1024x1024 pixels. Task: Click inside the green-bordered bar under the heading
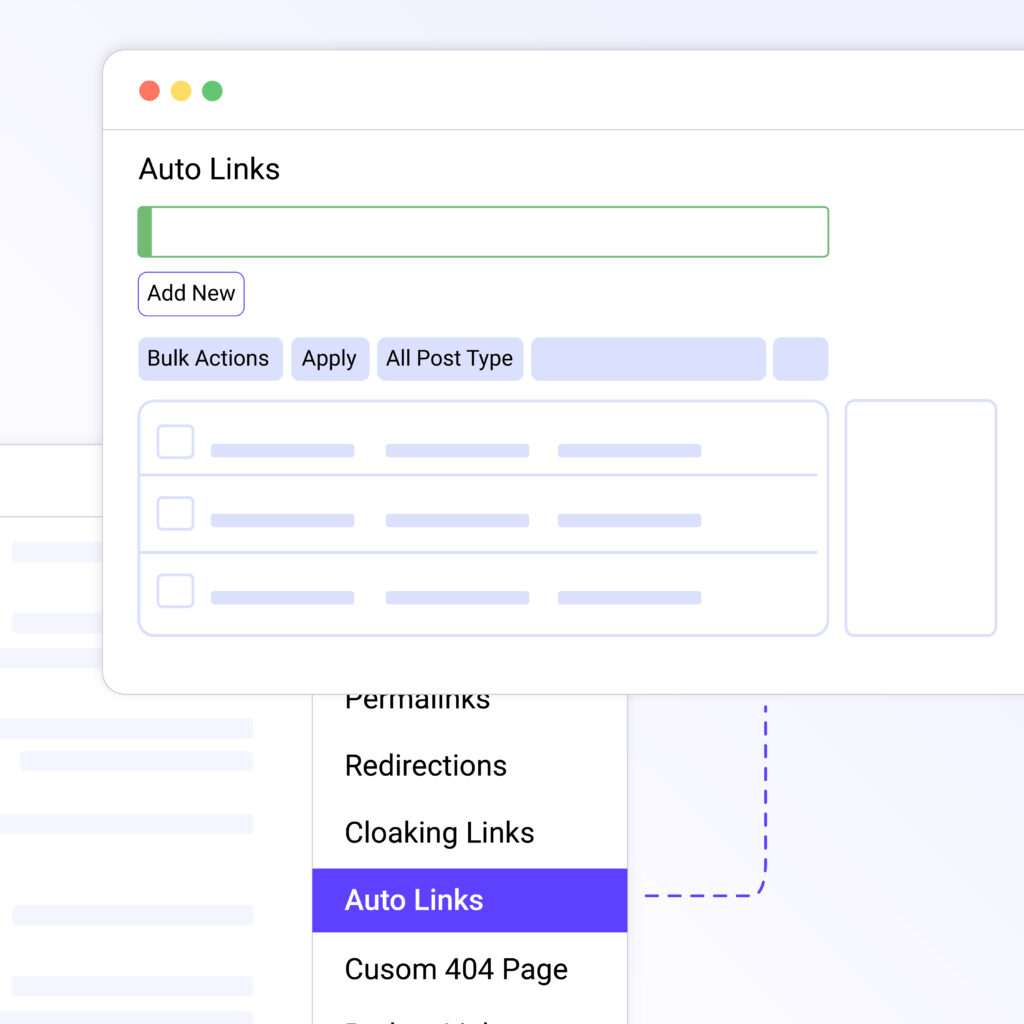(488, 232)
